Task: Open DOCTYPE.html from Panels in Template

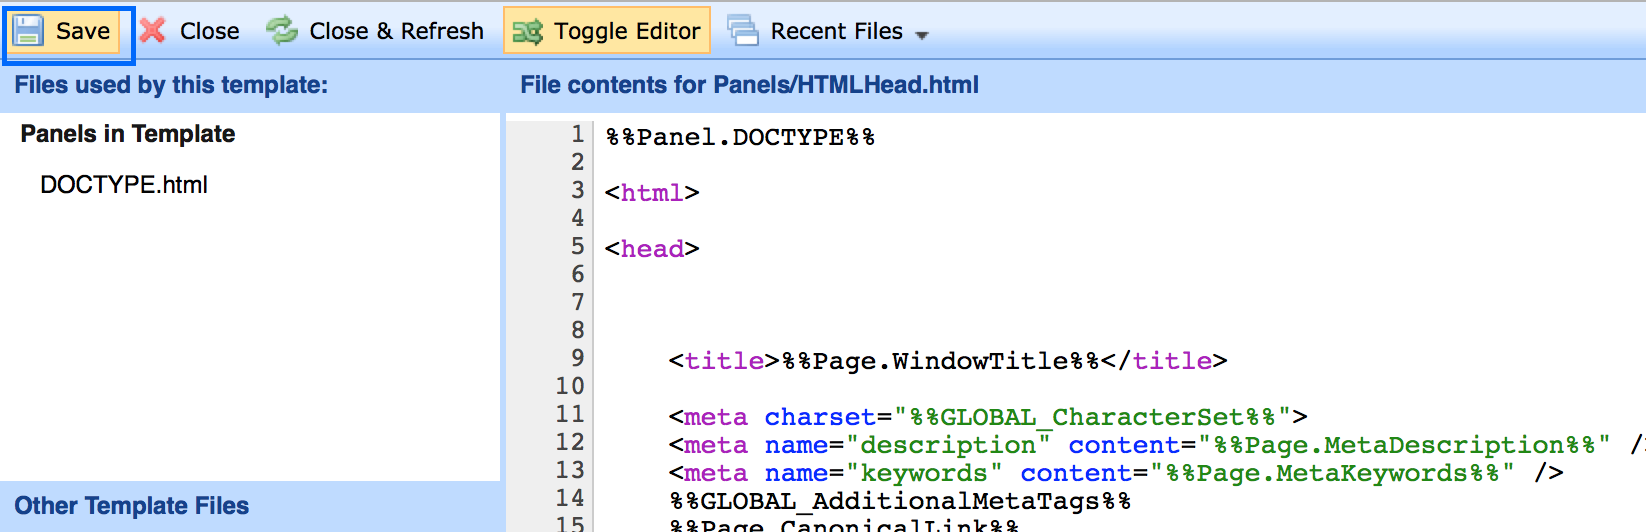Action: point(124,185)
